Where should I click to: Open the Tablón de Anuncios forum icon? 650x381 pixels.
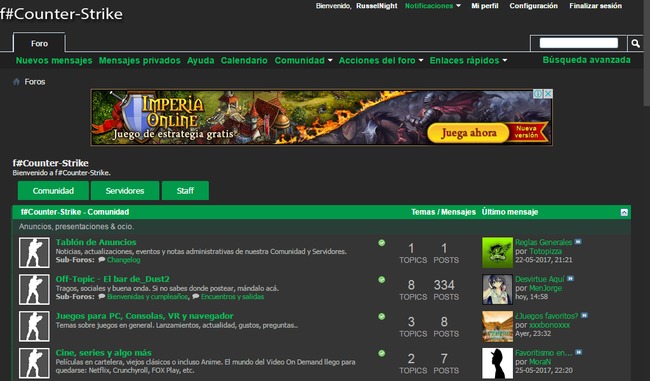[x=34, y=252]
